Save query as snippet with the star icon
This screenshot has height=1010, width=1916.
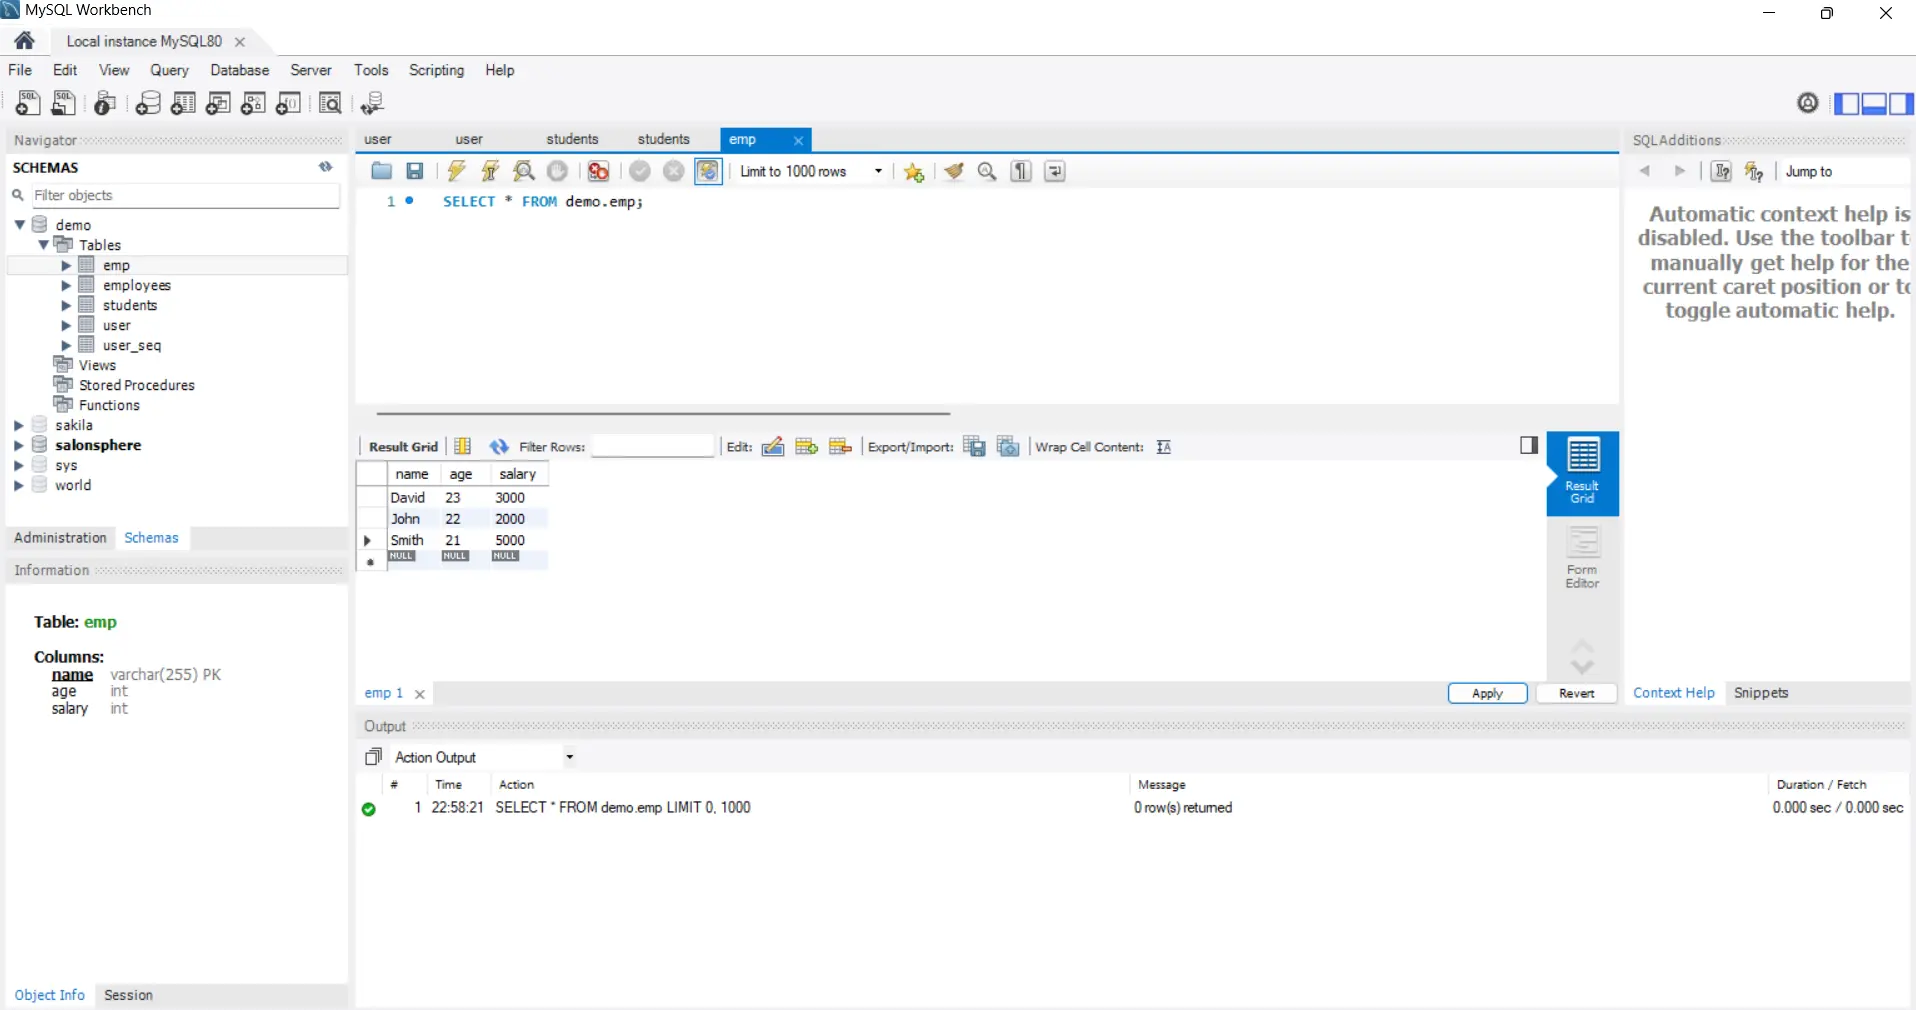coord(913,171)
